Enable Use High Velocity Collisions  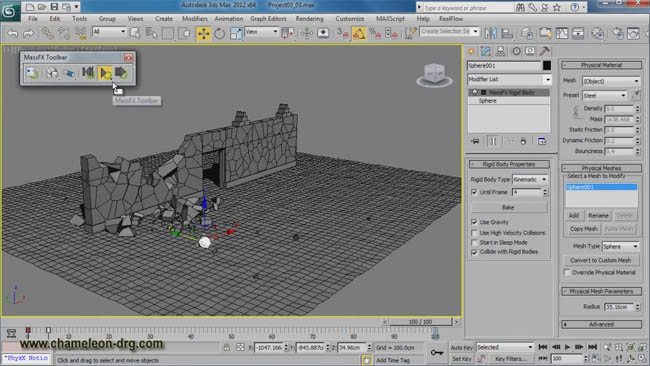click(474, 233)
